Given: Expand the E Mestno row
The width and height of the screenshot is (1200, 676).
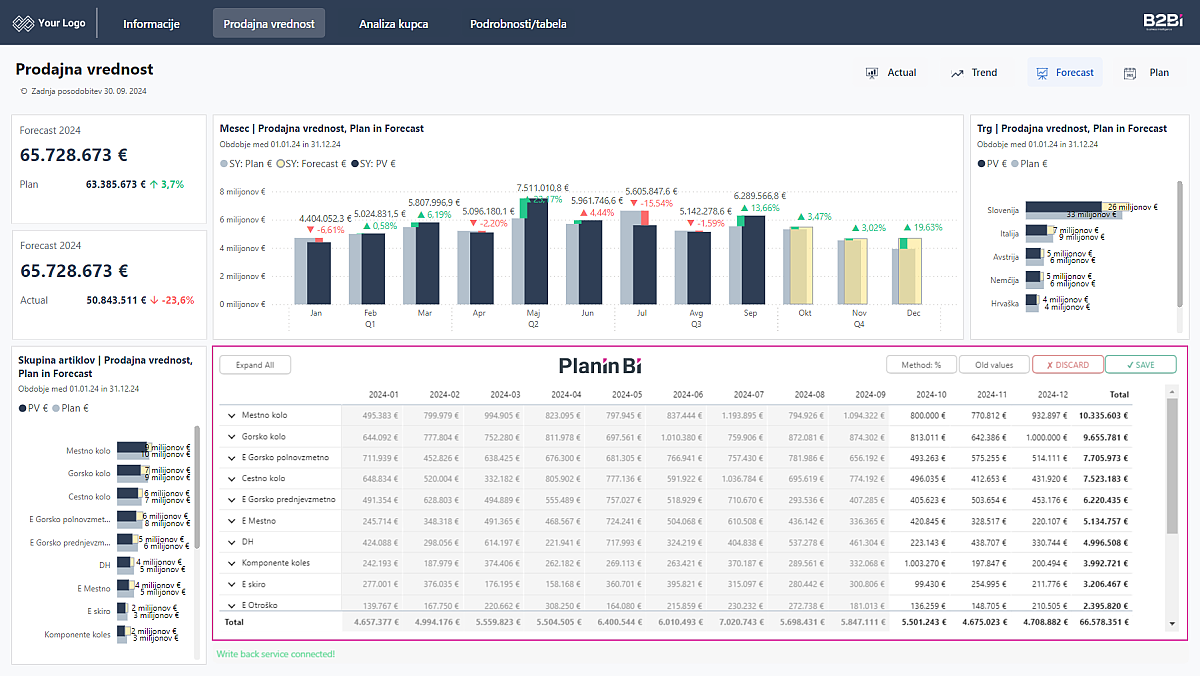Looking at the screenshot, I should pos(232,520).
